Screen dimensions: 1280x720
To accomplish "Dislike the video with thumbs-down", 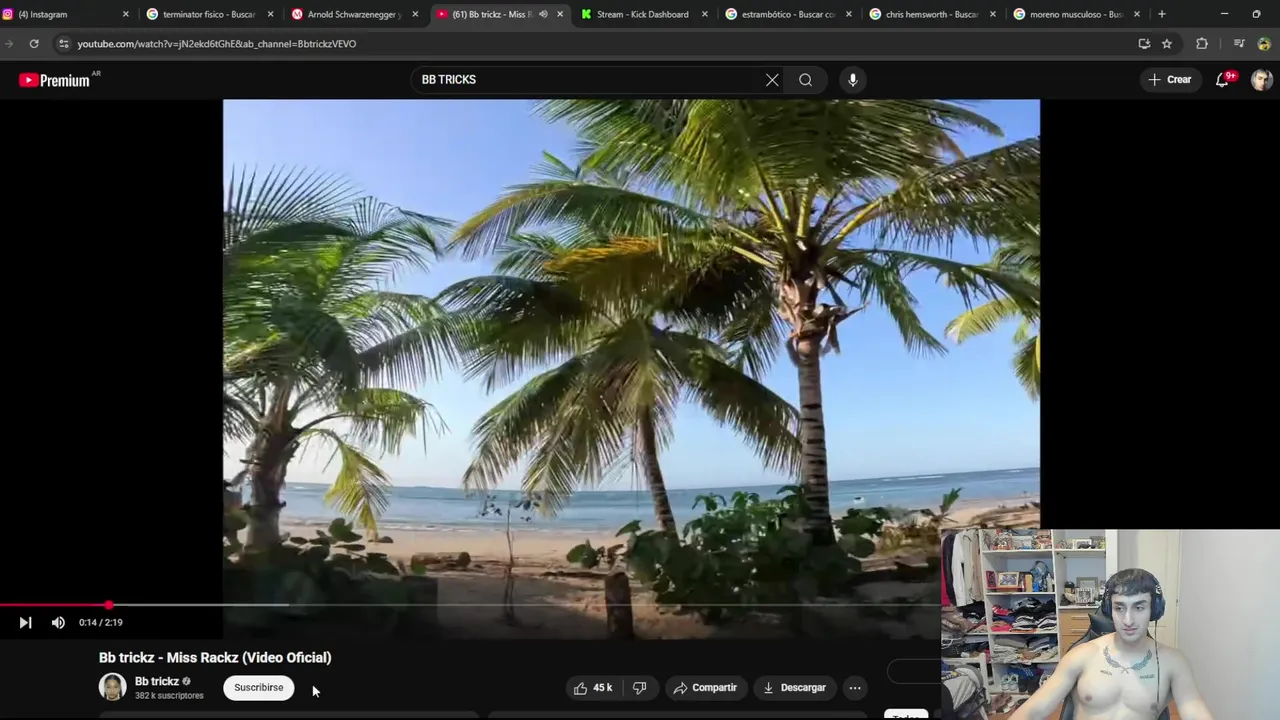I will pos(640,688).
